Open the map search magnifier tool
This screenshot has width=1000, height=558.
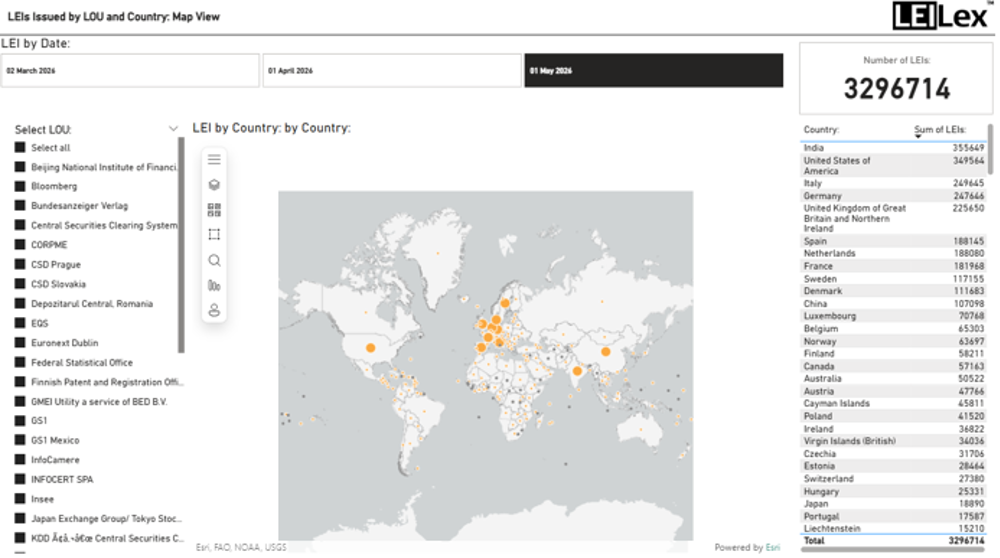coord(214,260)
